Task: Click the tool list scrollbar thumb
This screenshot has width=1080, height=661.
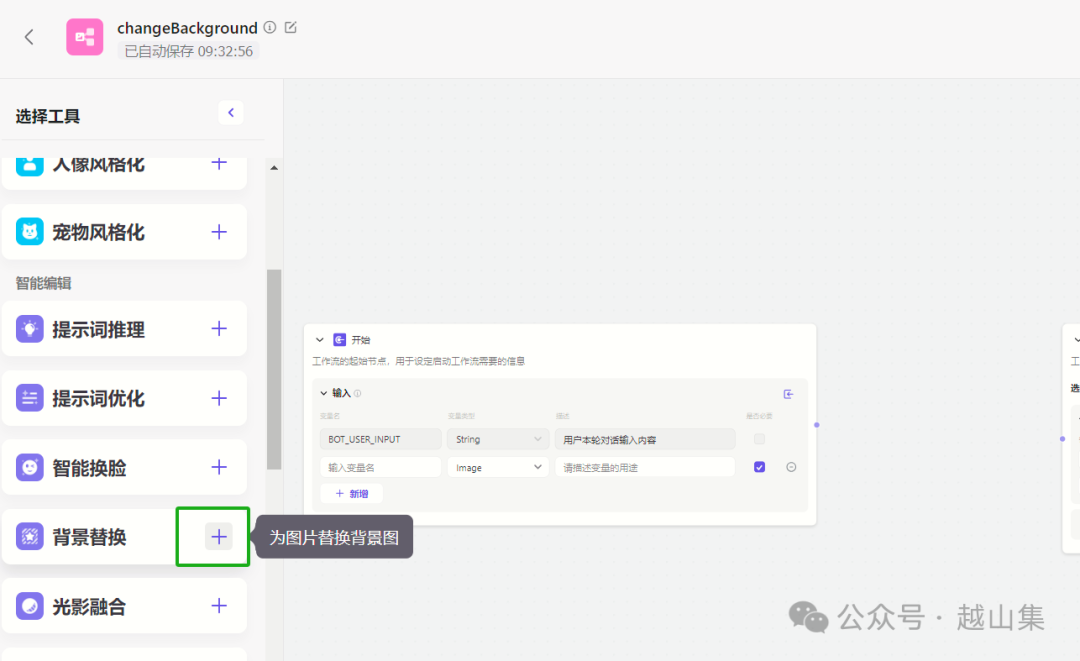Action: click(x=274, y=370)
